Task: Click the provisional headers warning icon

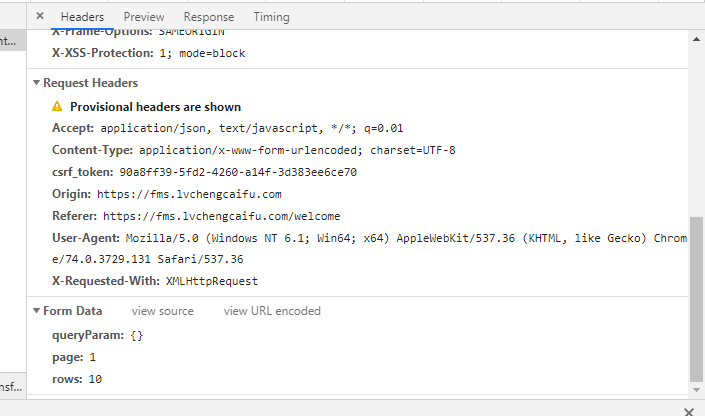Action: point(58,107)
